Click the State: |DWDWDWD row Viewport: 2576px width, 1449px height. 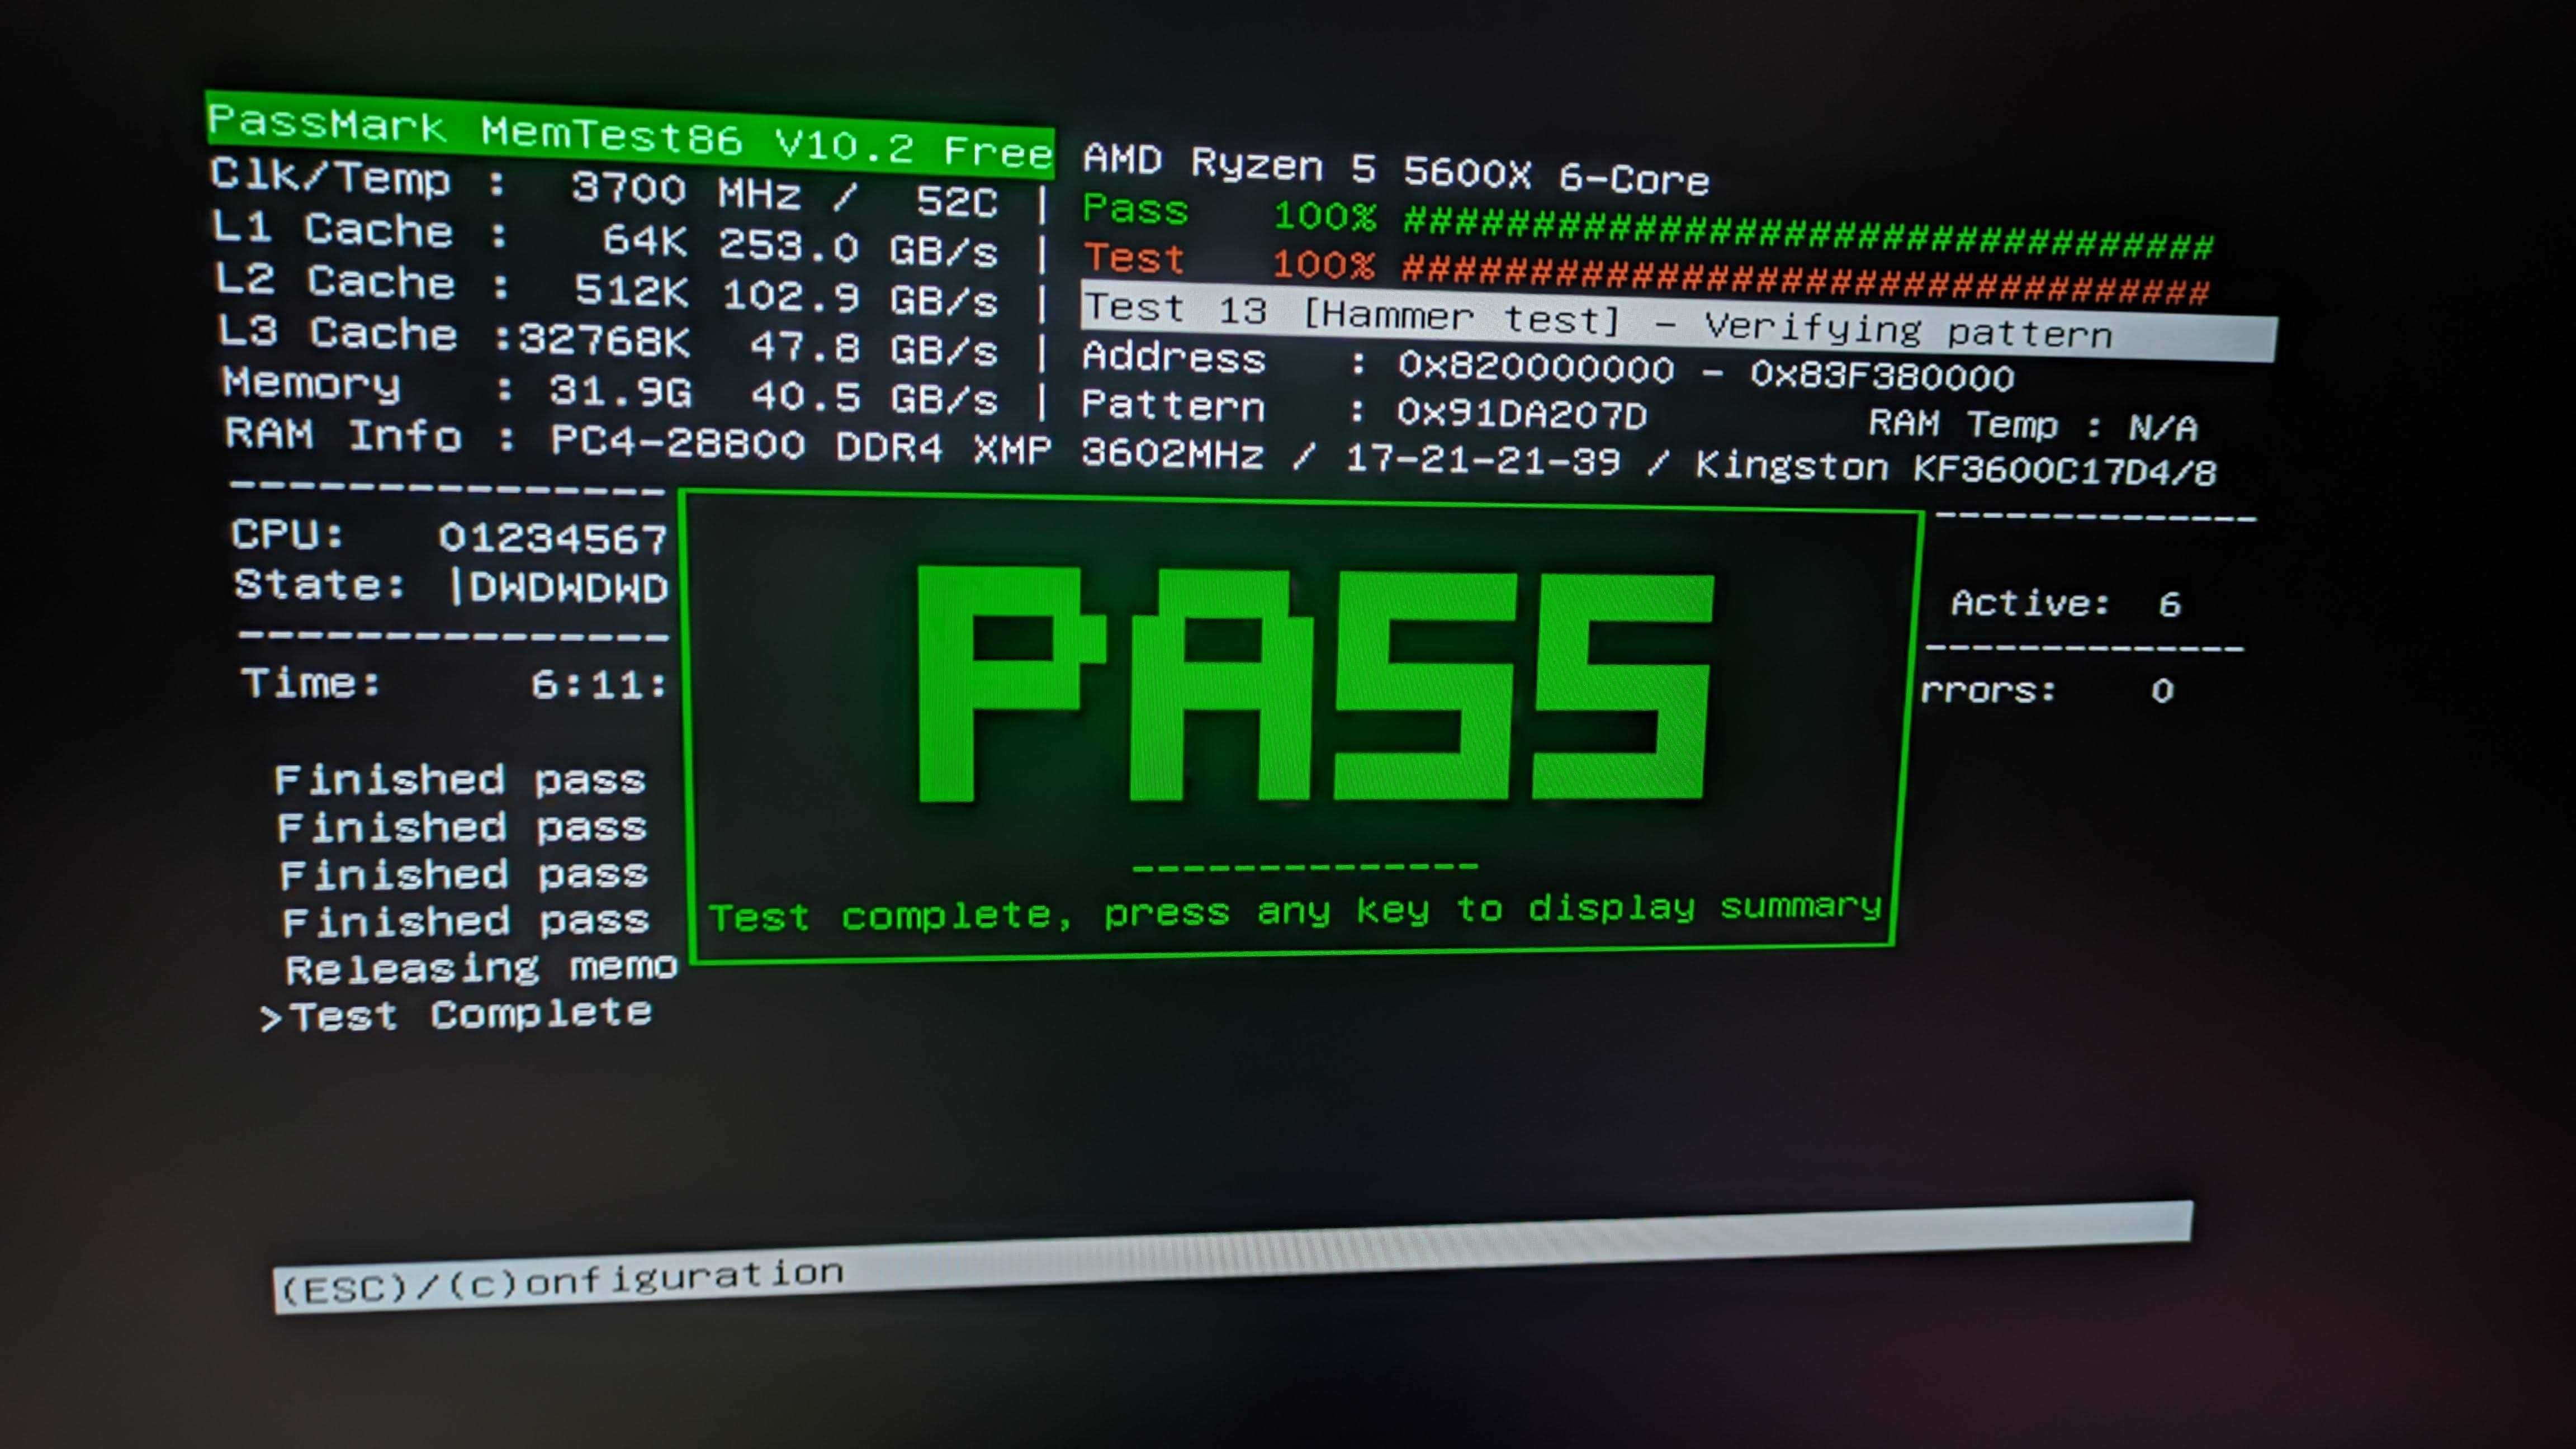tap(451, 587)
